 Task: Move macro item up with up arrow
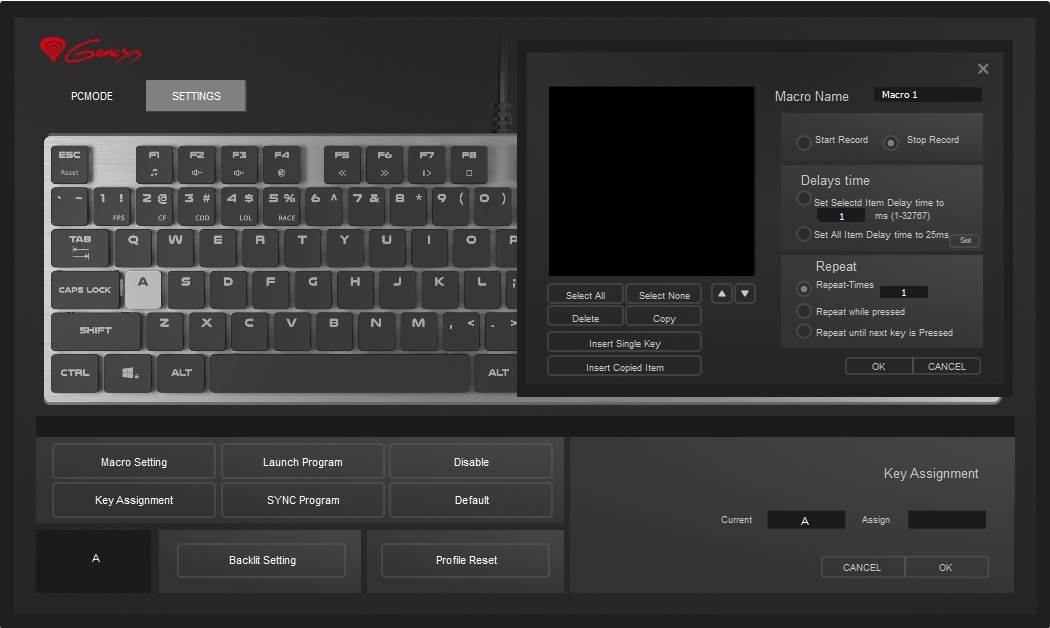(x=722, y=294)
